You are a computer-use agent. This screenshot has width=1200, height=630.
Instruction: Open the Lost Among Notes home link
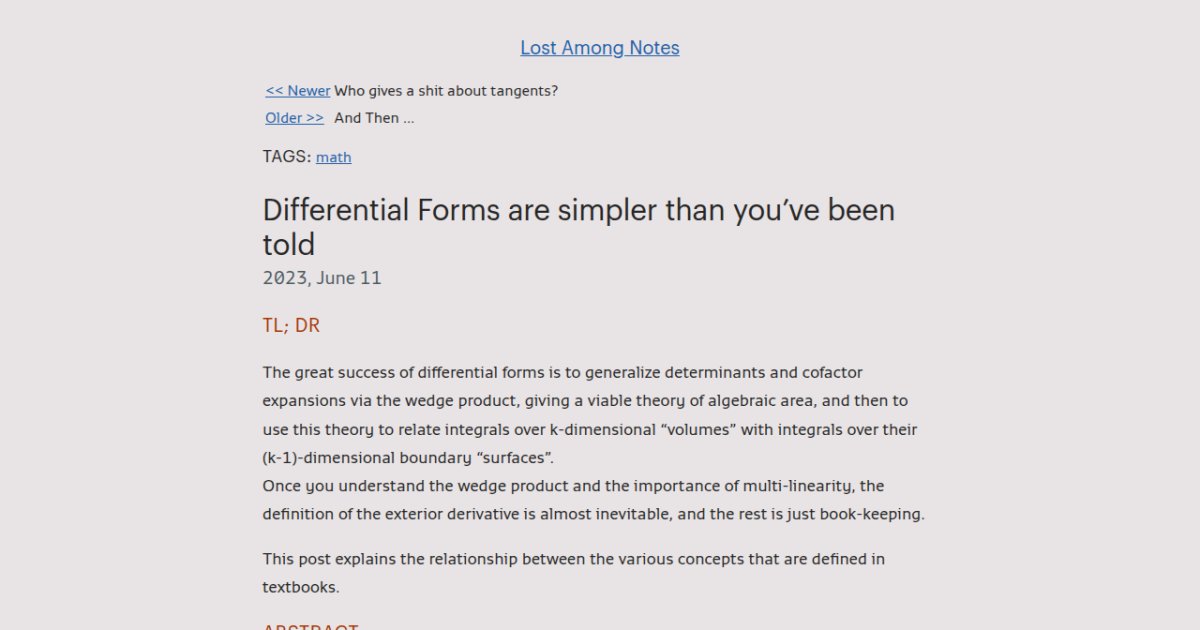(x=599, y=48)
